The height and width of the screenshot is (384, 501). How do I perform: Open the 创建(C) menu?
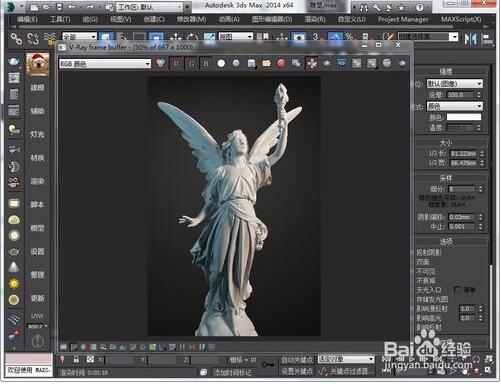pos(154,19)
